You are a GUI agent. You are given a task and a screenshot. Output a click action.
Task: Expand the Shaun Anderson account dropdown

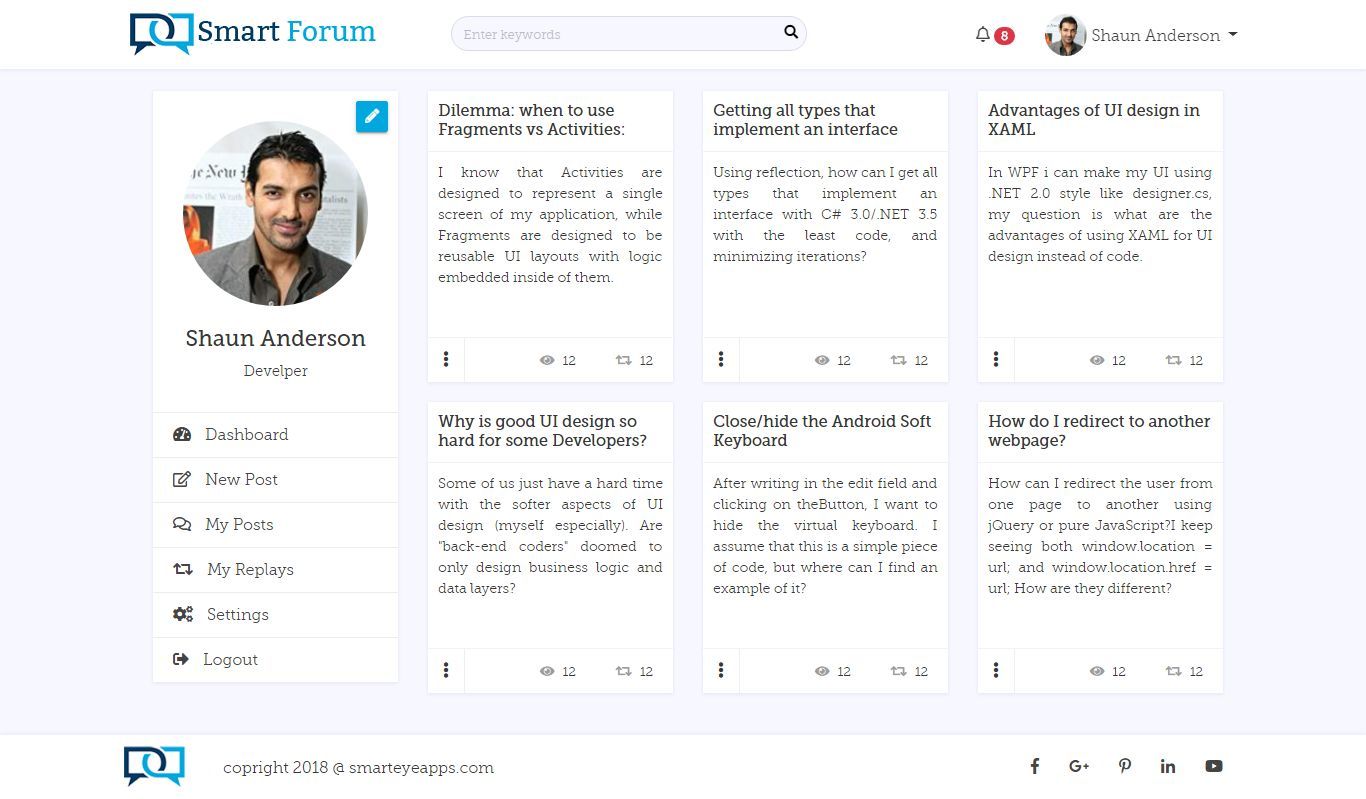click(x=1142, y=35)
